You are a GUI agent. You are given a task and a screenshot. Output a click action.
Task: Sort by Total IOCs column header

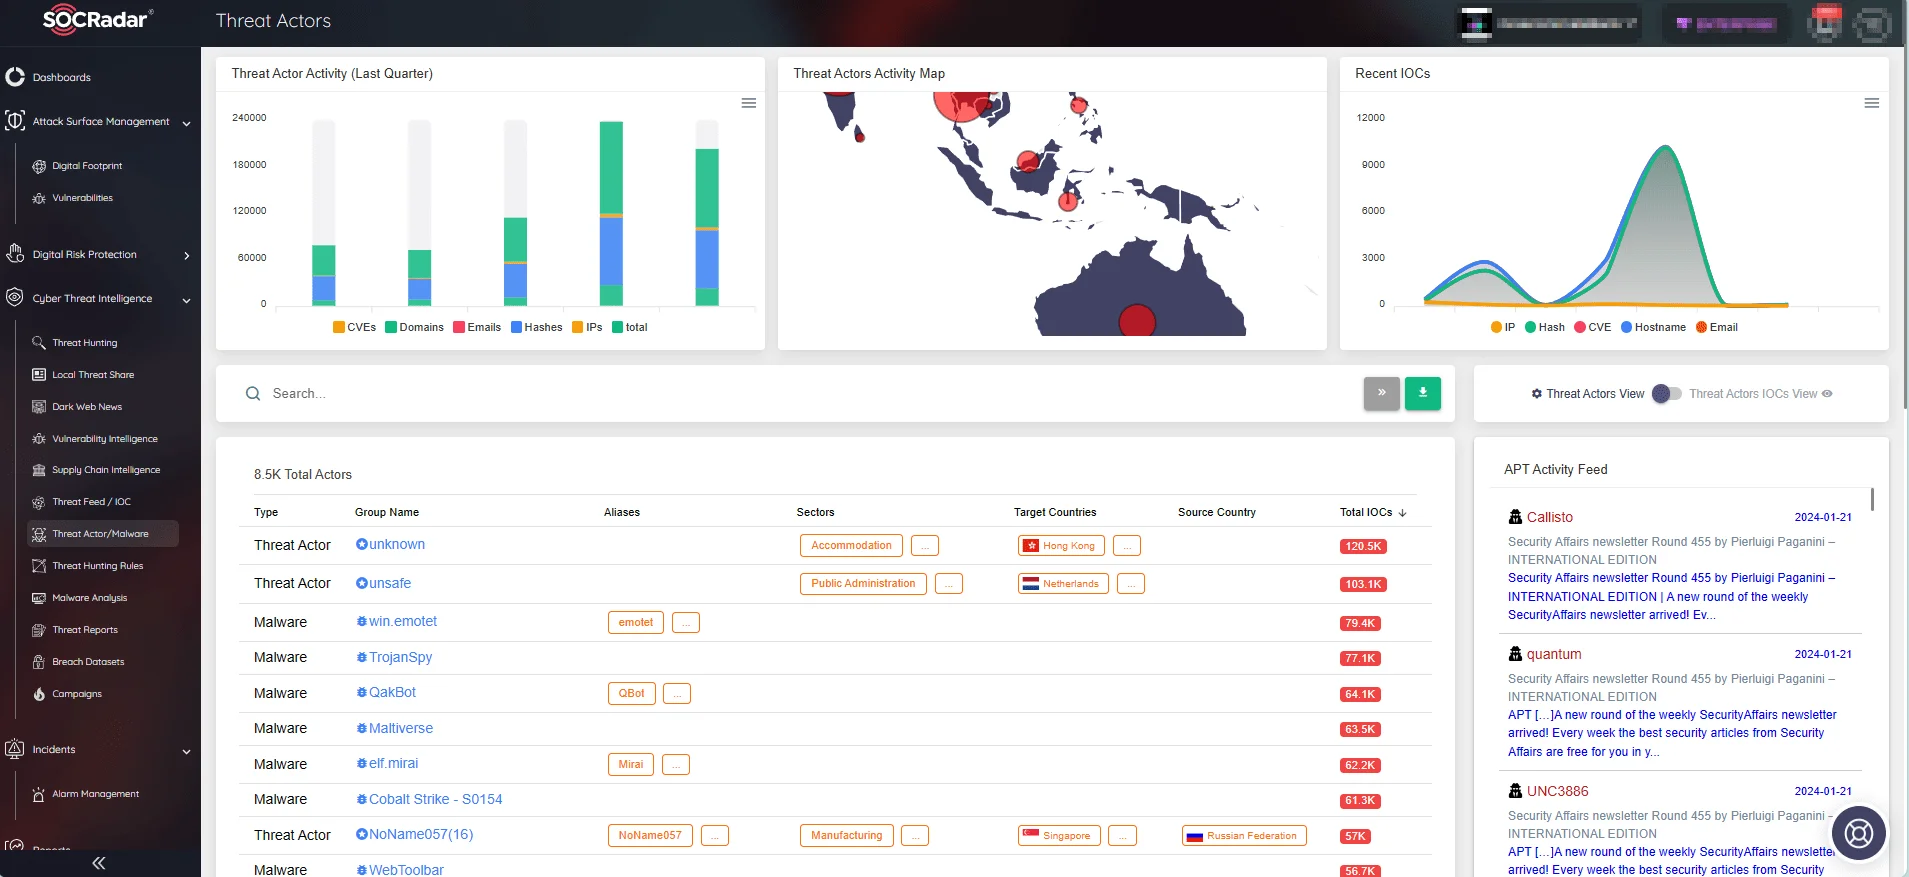[x=1373, y=512]
